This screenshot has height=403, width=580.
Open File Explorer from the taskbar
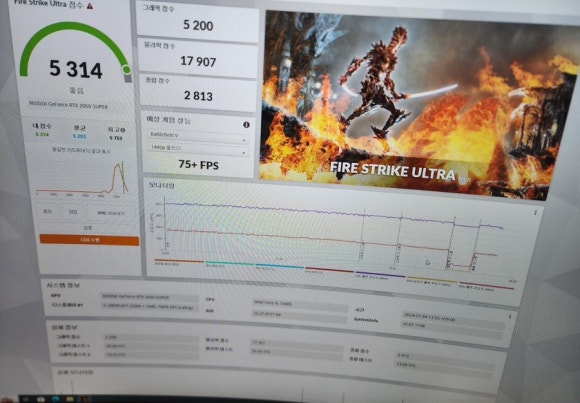[69, 399]
